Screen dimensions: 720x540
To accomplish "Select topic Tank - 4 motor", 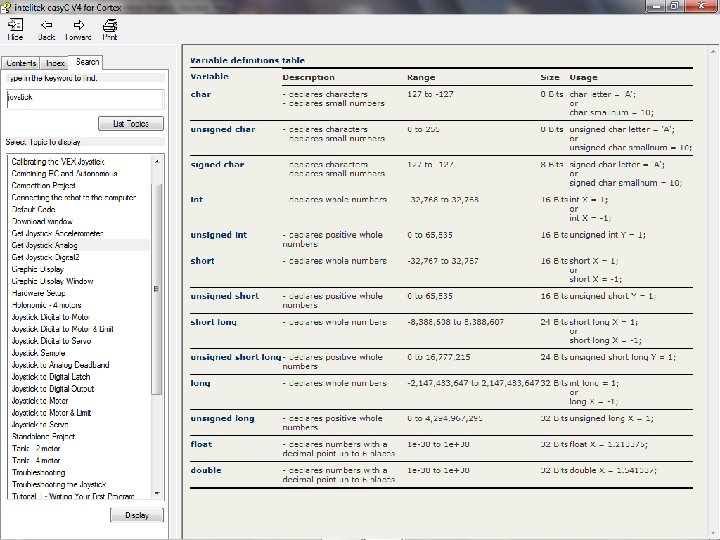I will pos(36,460).
